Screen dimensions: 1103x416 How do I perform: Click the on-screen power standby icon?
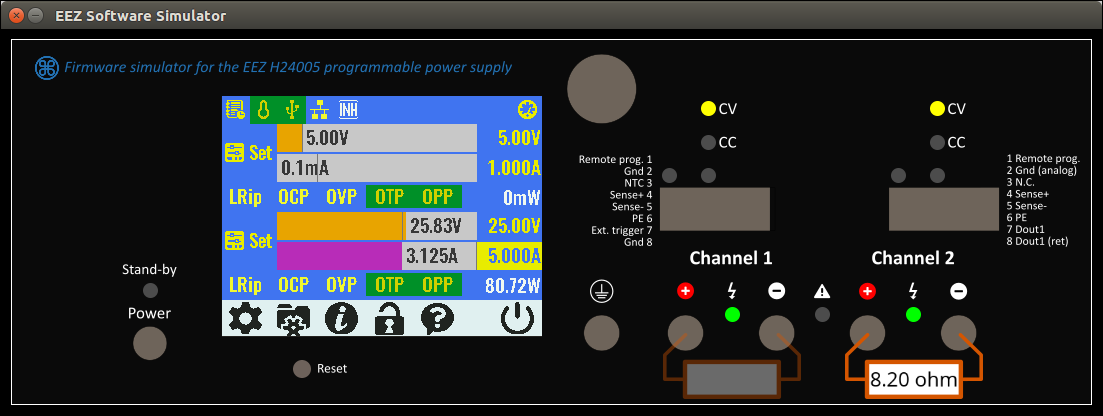[x=519, y=319]
